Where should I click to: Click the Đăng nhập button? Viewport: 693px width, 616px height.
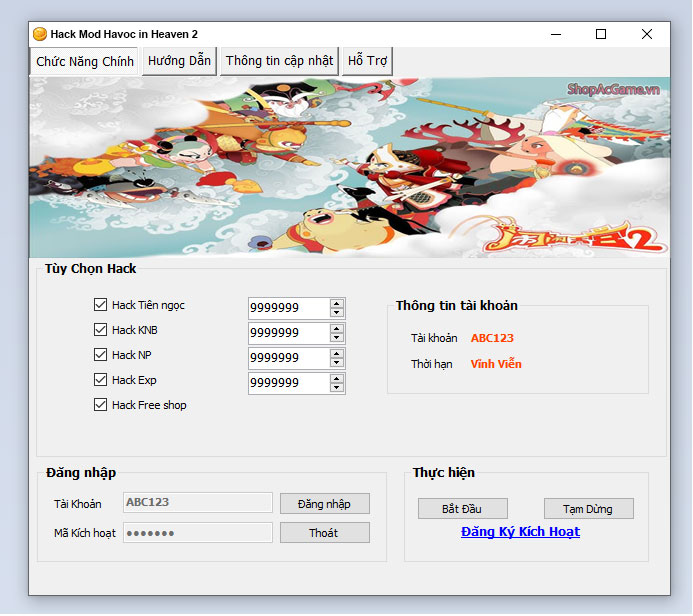[x=325, y=504]
